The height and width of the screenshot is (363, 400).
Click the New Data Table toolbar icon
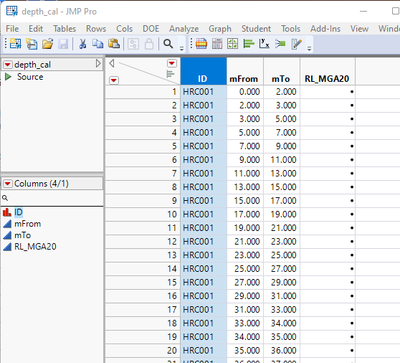(x=15, y=44)
